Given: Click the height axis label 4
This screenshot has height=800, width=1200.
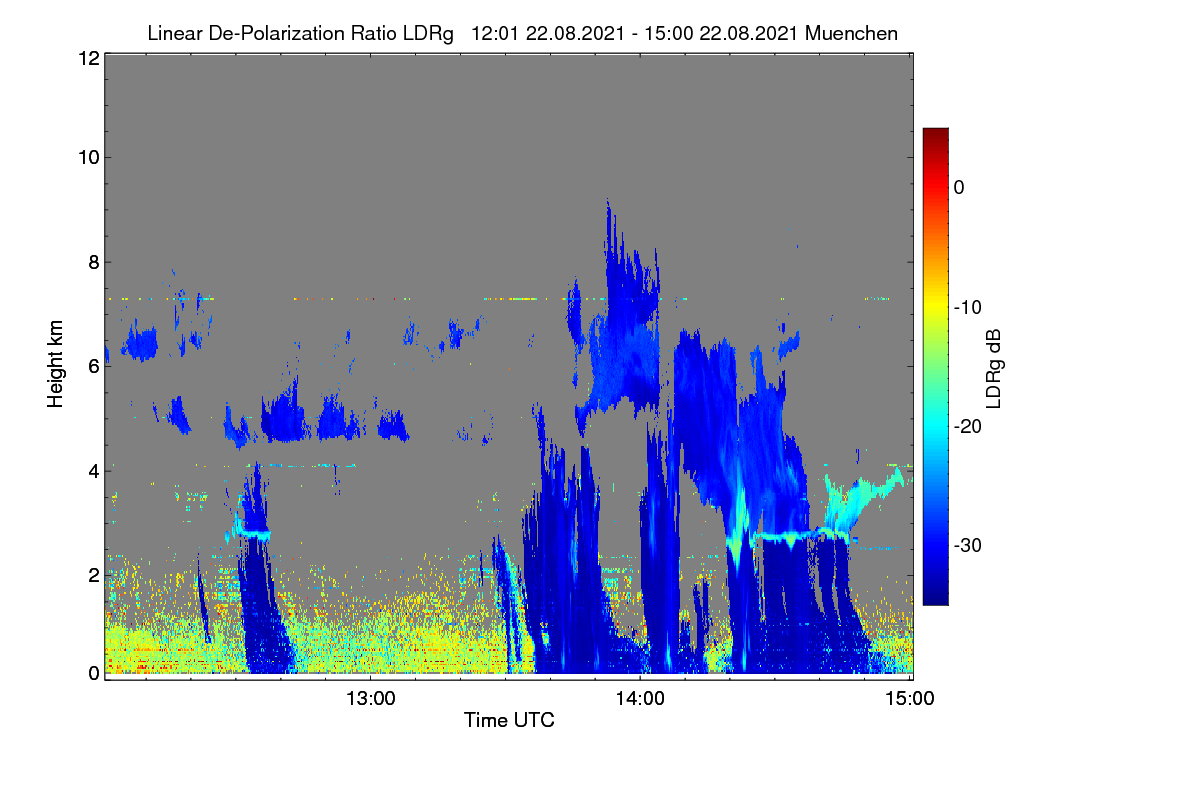Looking at the screenshot, I should [92, 470].
